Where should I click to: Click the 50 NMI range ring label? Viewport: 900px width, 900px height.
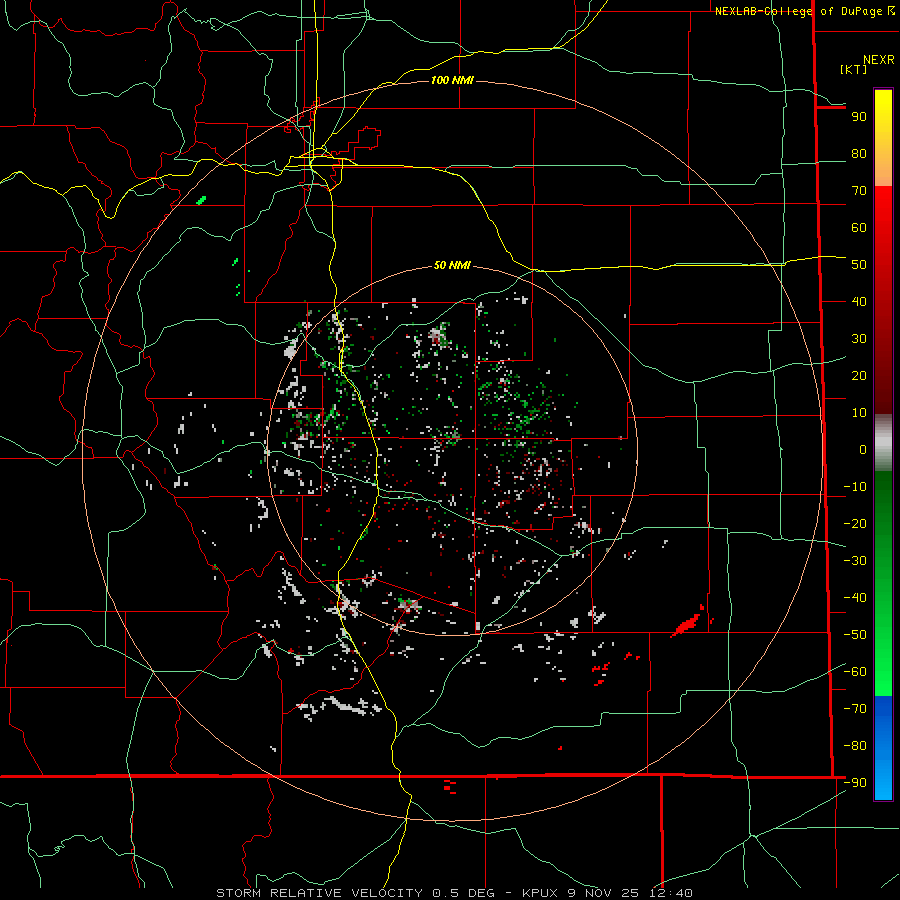click(452, 265)
